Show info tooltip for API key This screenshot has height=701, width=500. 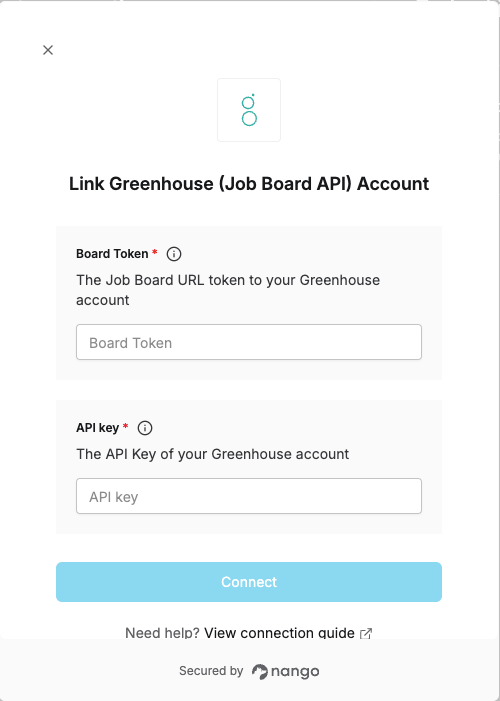click(x=144, y=428)
